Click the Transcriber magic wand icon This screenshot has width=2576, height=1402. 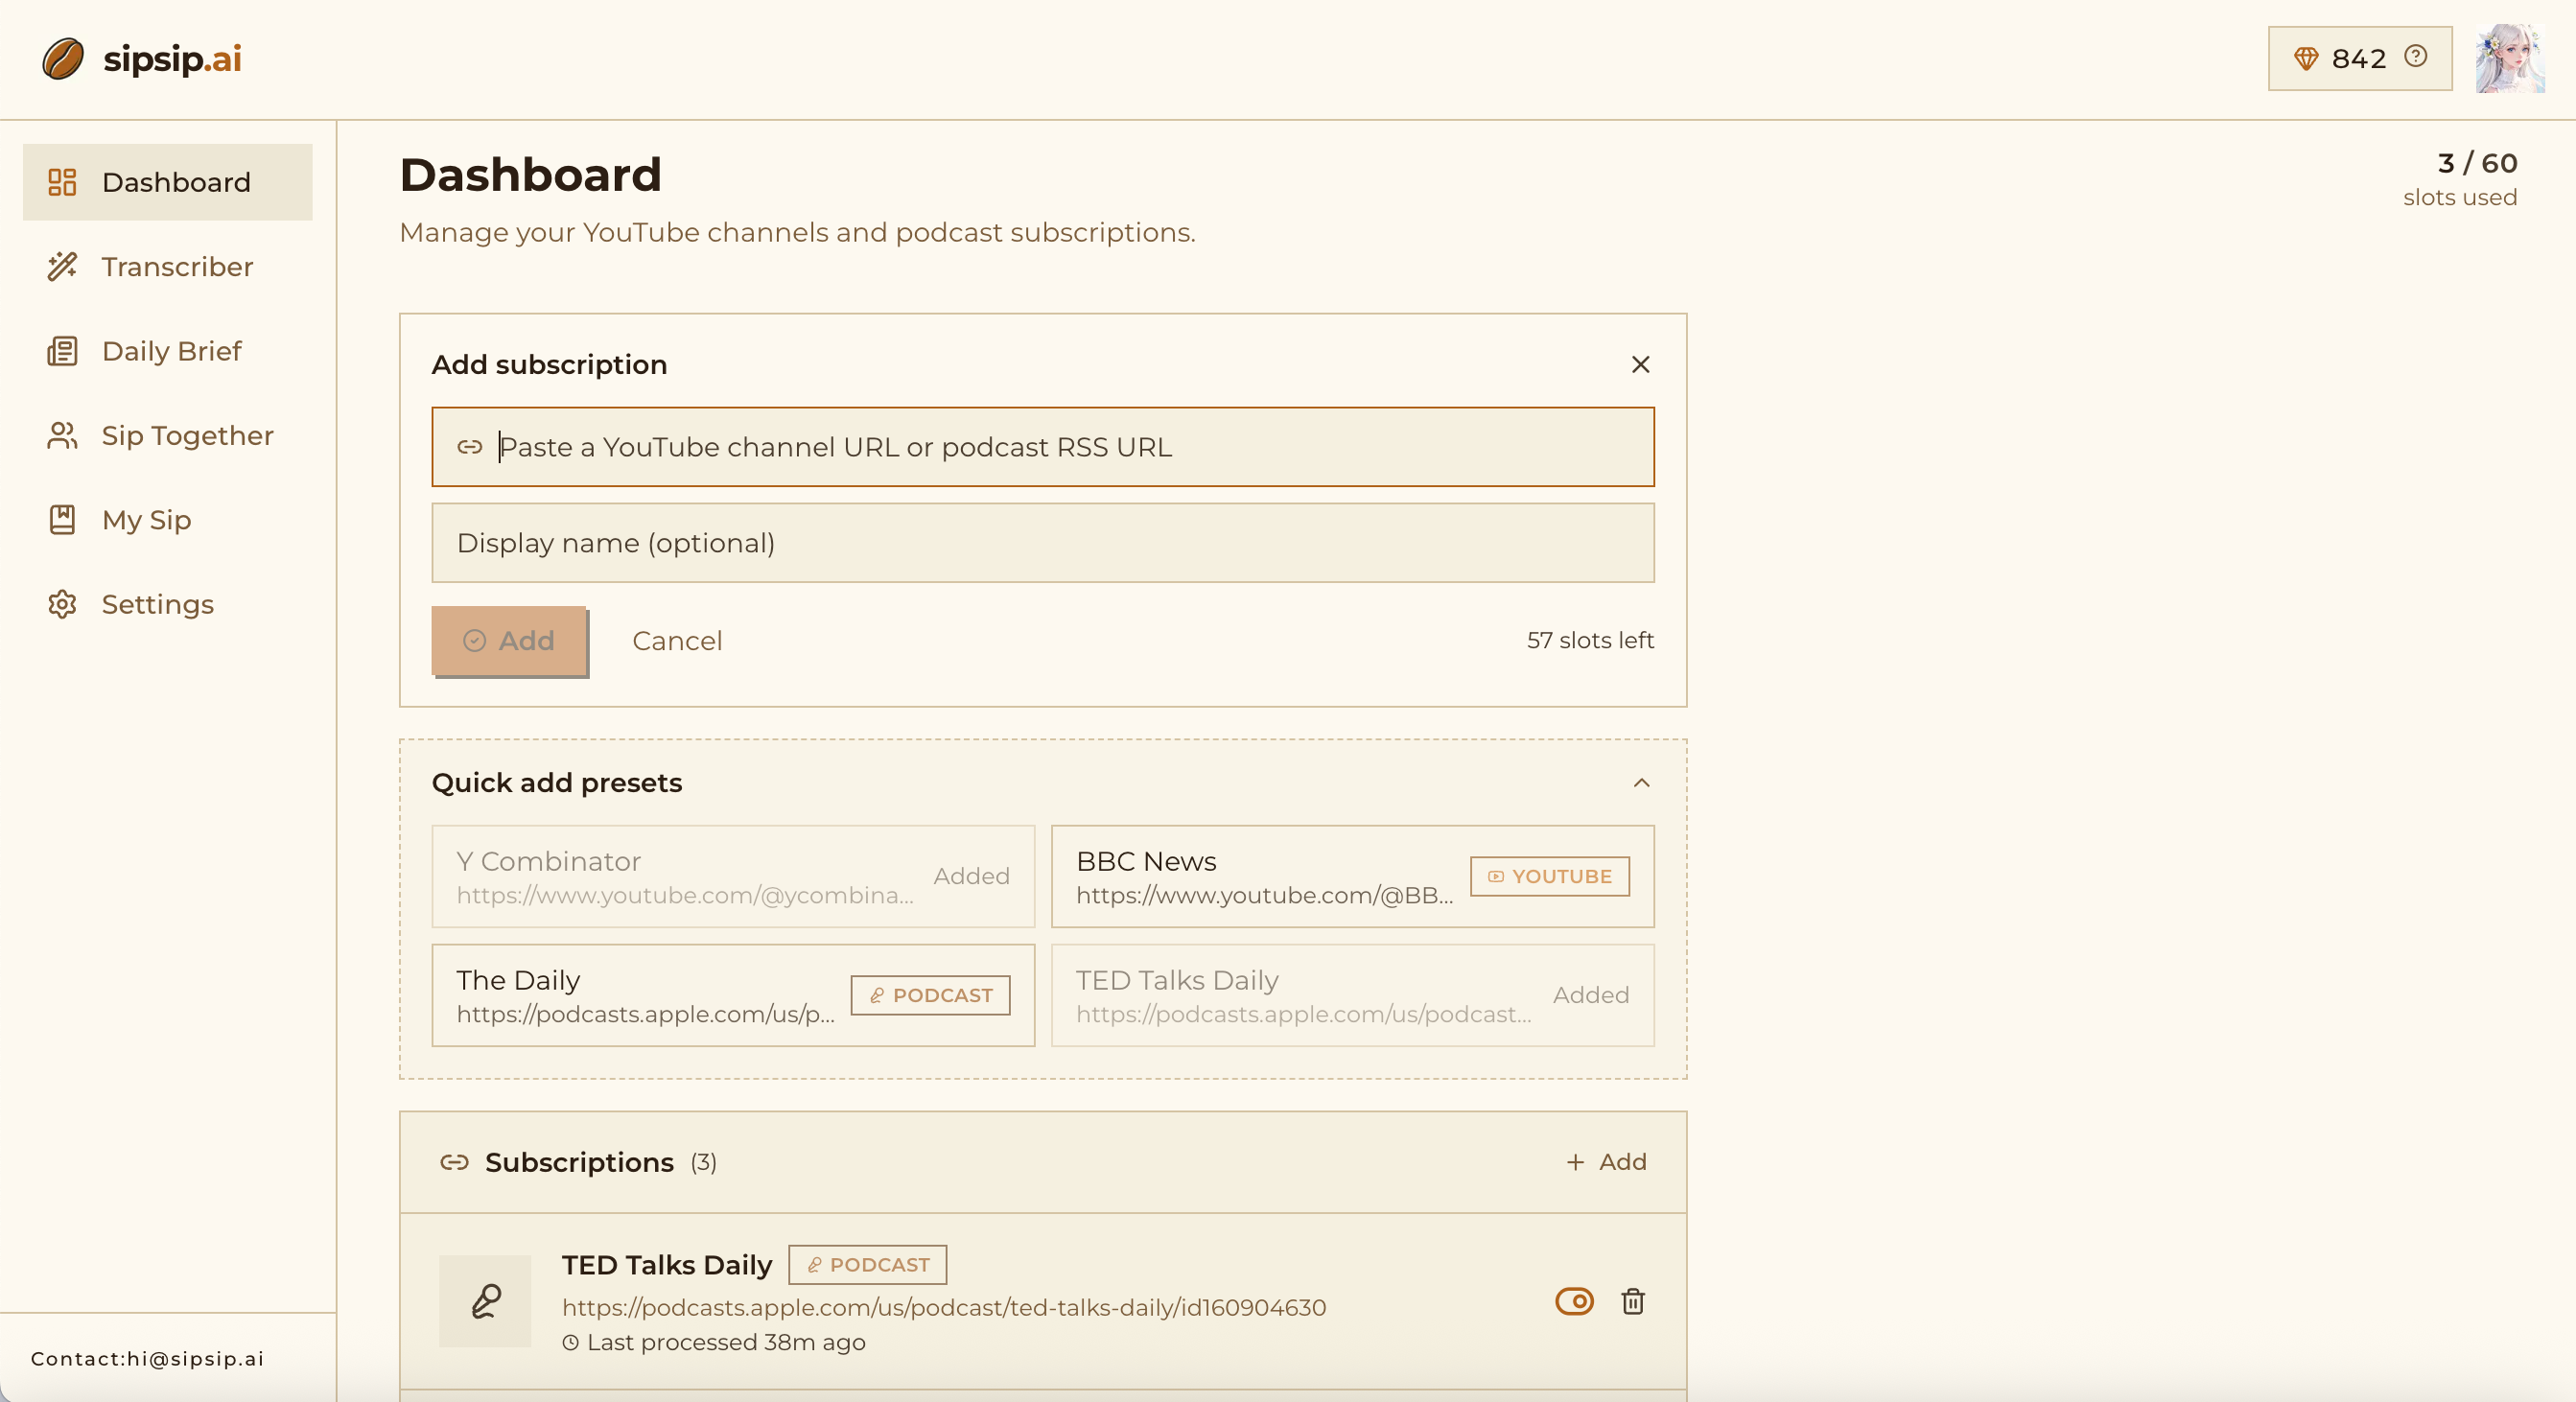coord(62,267)
